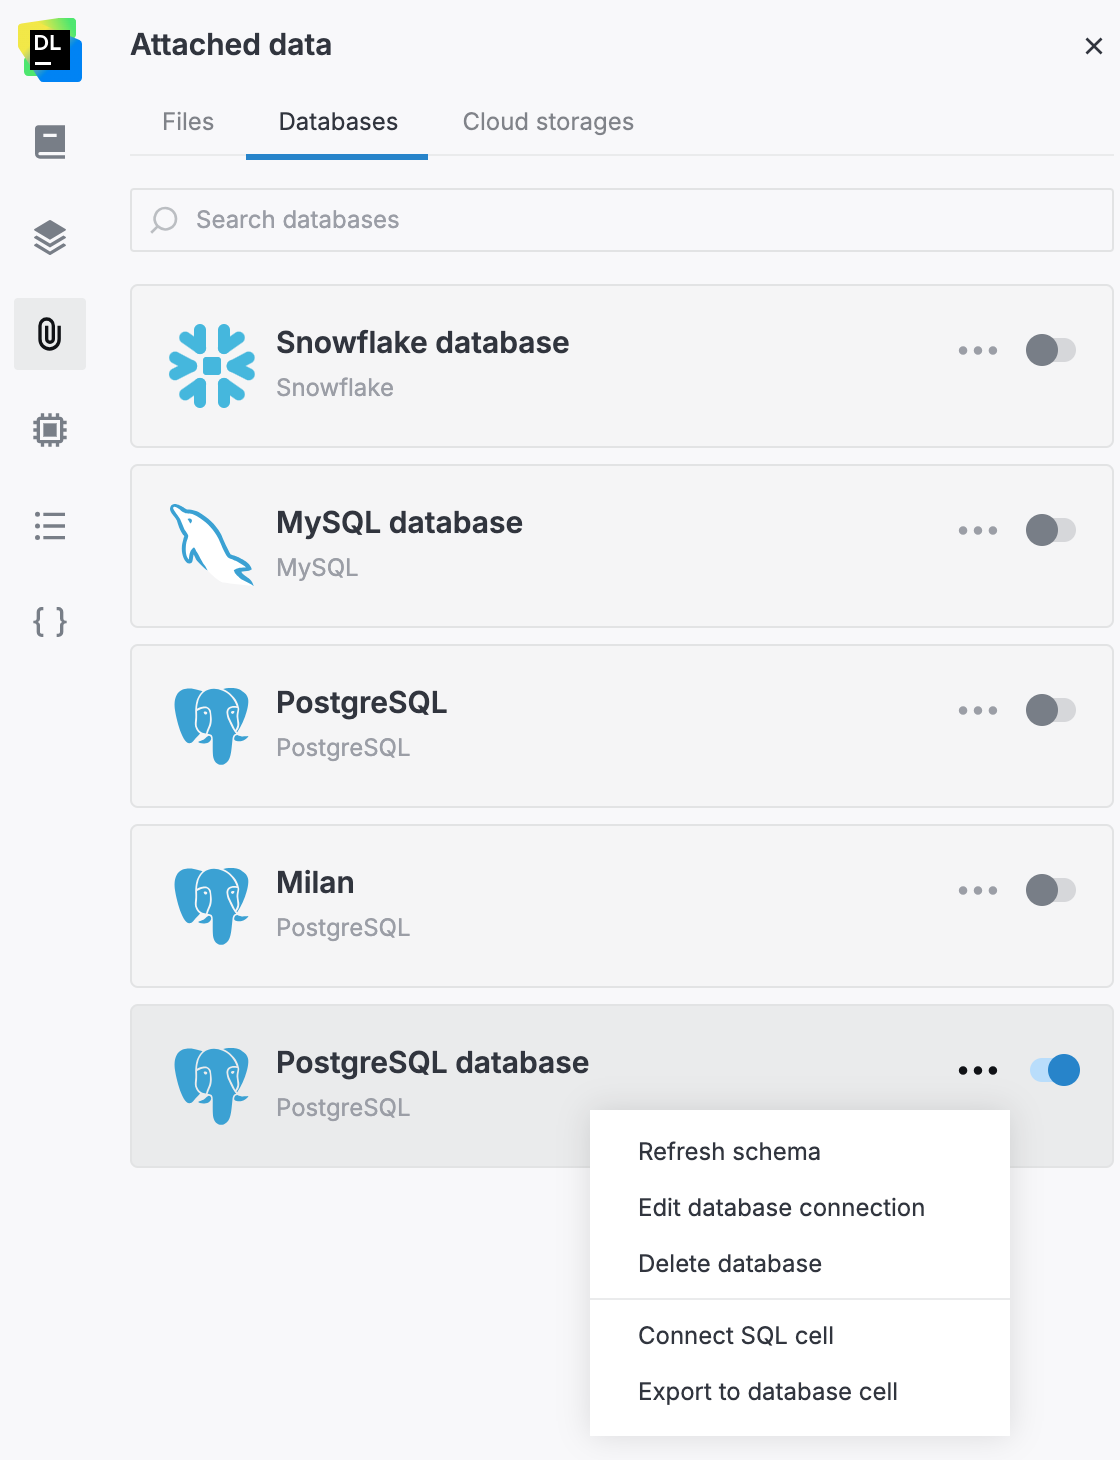Select the layers/packages sidebar icon
1120x1460 pixels.
(x=50, y=237)
